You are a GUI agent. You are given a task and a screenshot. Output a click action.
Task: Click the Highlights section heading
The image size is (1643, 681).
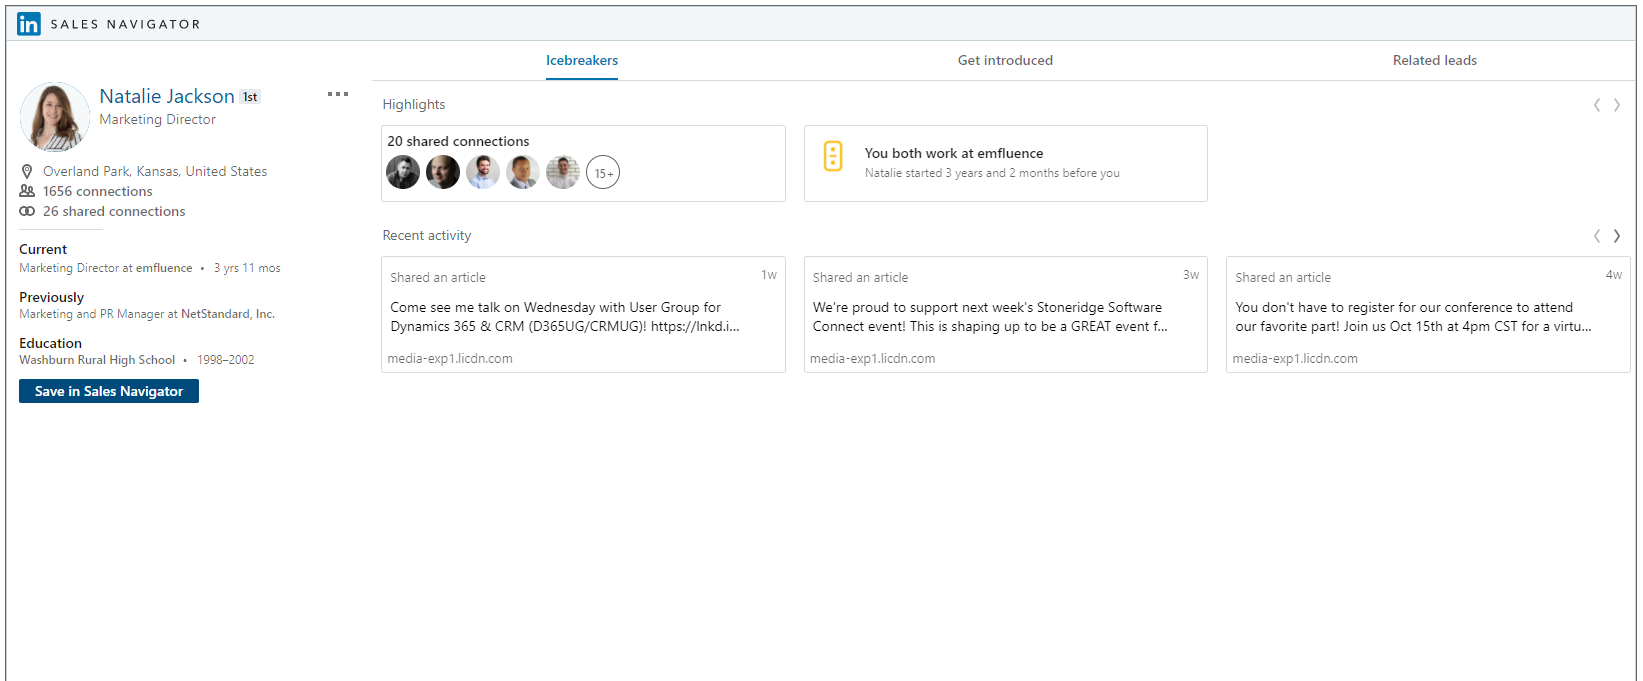(x=414, y=104)
